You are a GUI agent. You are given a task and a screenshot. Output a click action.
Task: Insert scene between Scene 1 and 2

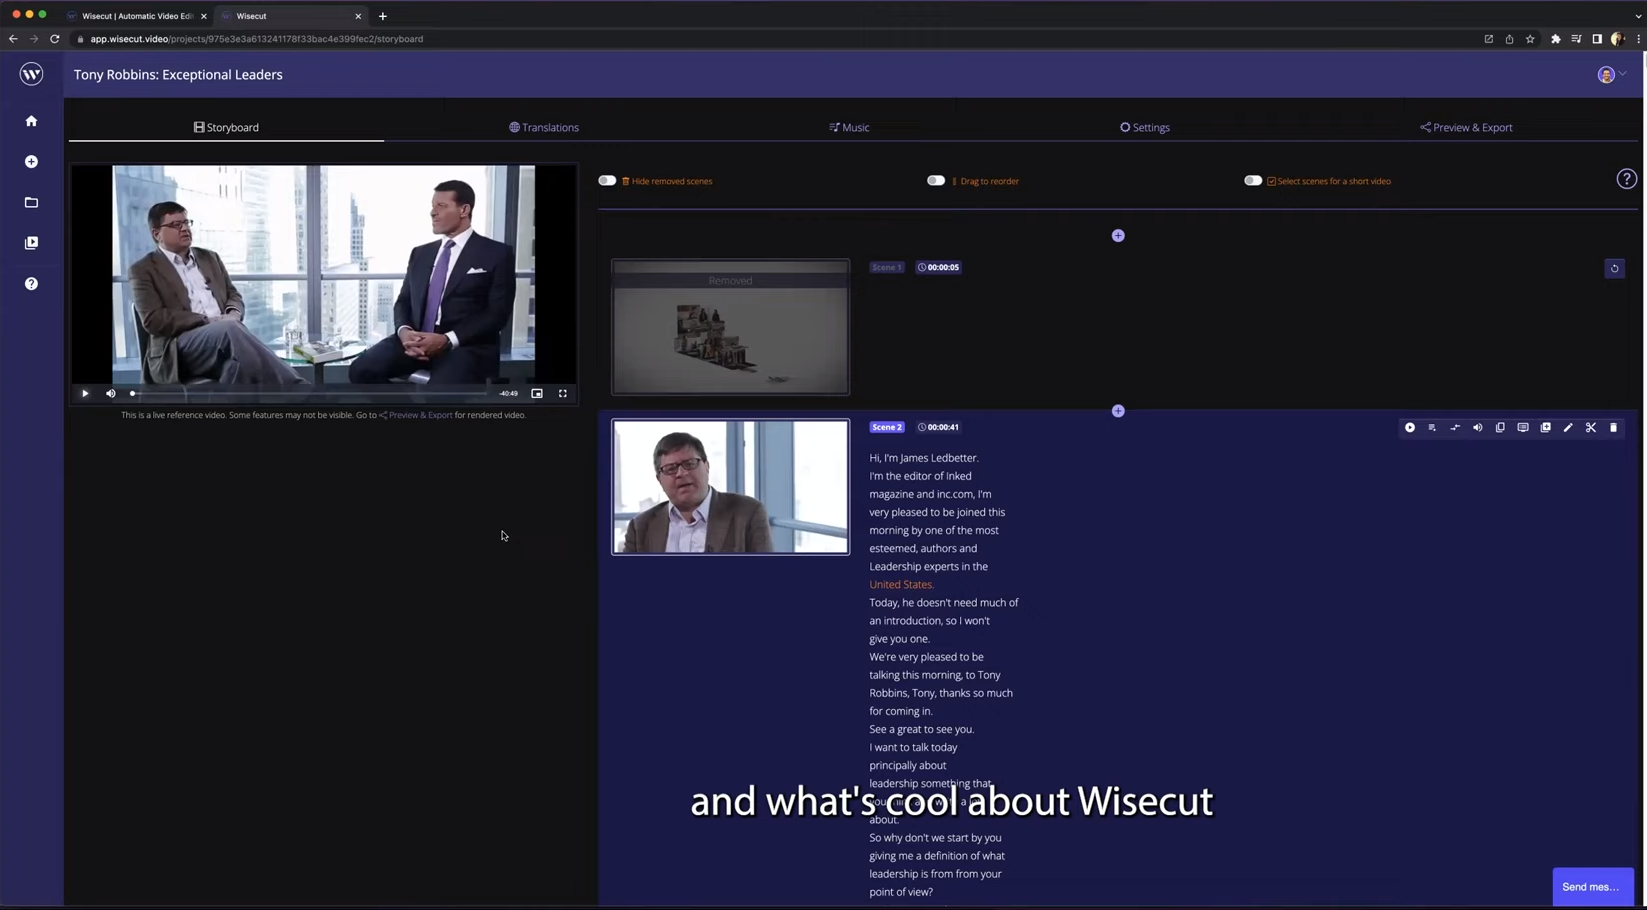[1118, 411]
